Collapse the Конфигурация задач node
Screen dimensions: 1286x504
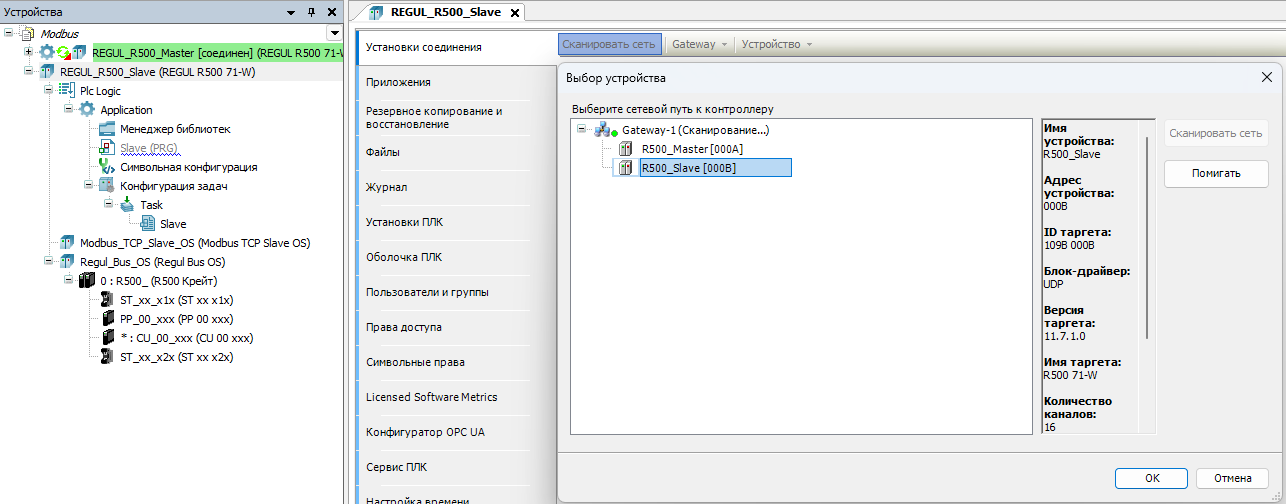pyautogui.click(x=88, y=186)
